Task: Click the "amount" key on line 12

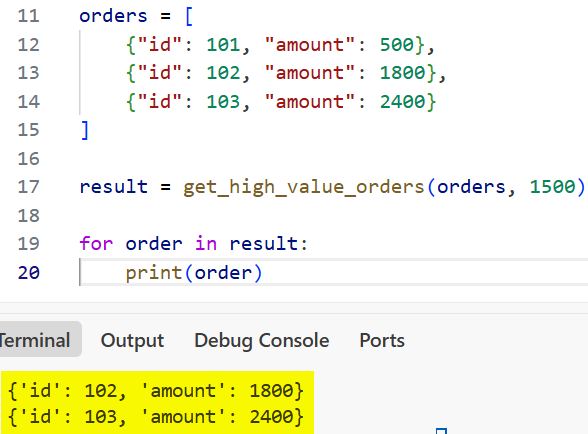Action: pos(309,45)
